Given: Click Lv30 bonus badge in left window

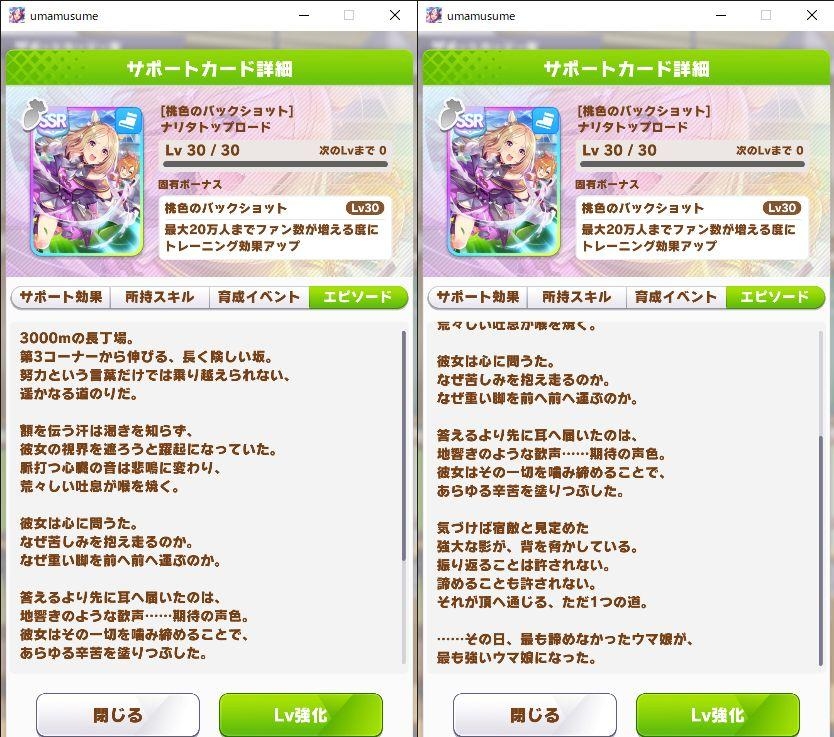Looking at the screenshot, I should (365, 208).
